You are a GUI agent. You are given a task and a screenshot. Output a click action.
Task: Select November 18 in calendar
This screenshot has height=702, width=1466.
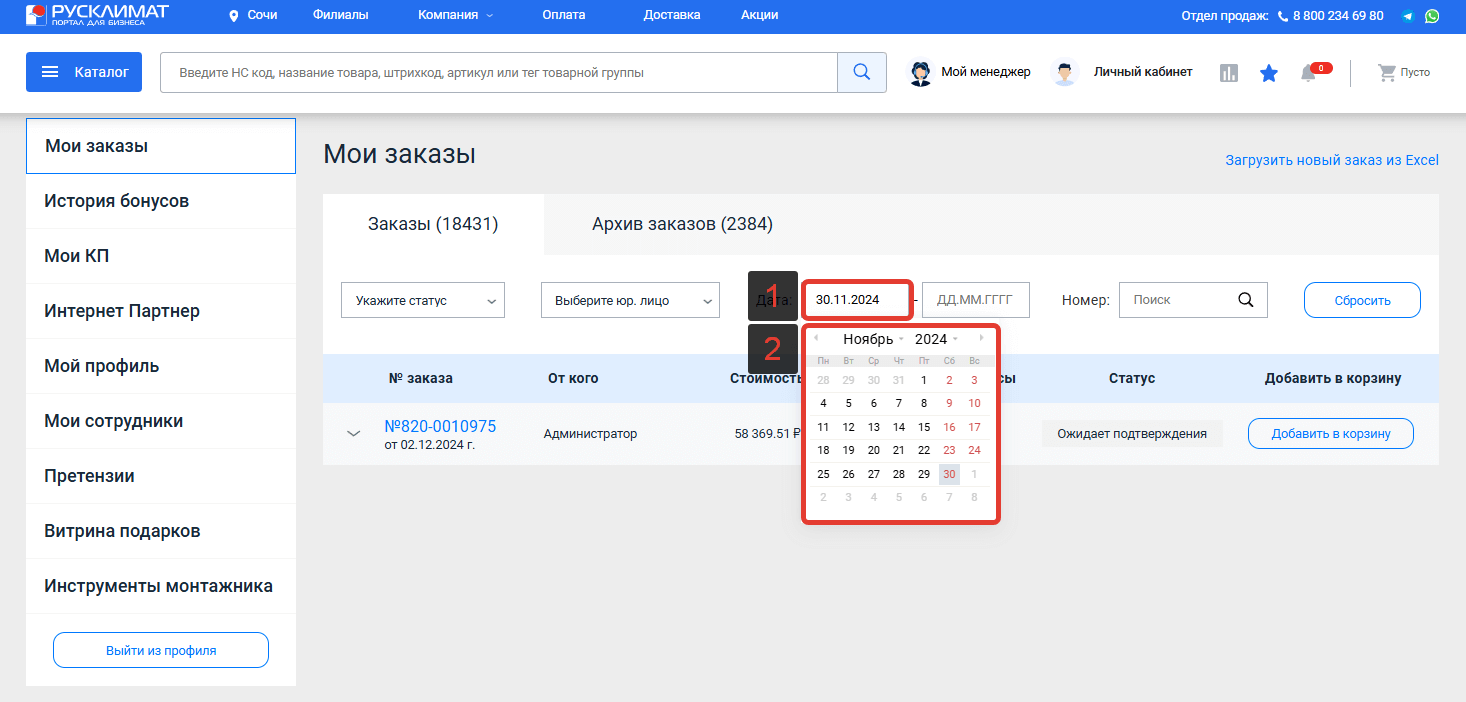click(823, 450)
